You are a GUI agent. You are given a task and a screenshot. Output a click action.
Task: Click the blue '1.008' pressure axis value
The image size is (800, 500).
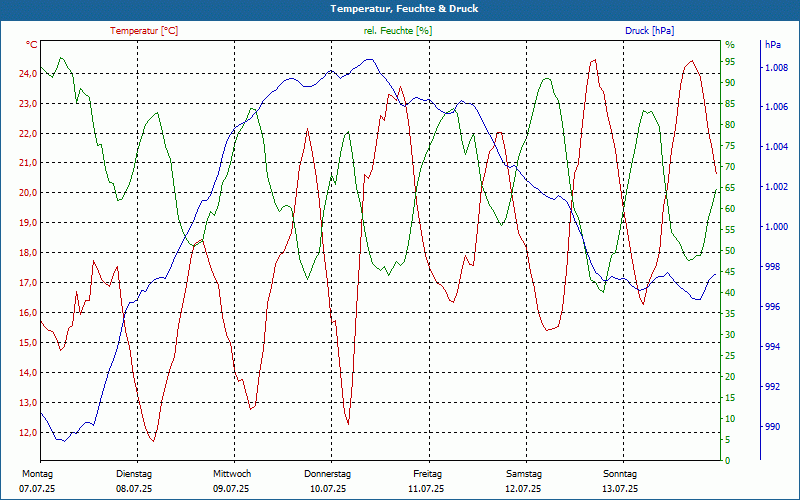click(777, 67)
